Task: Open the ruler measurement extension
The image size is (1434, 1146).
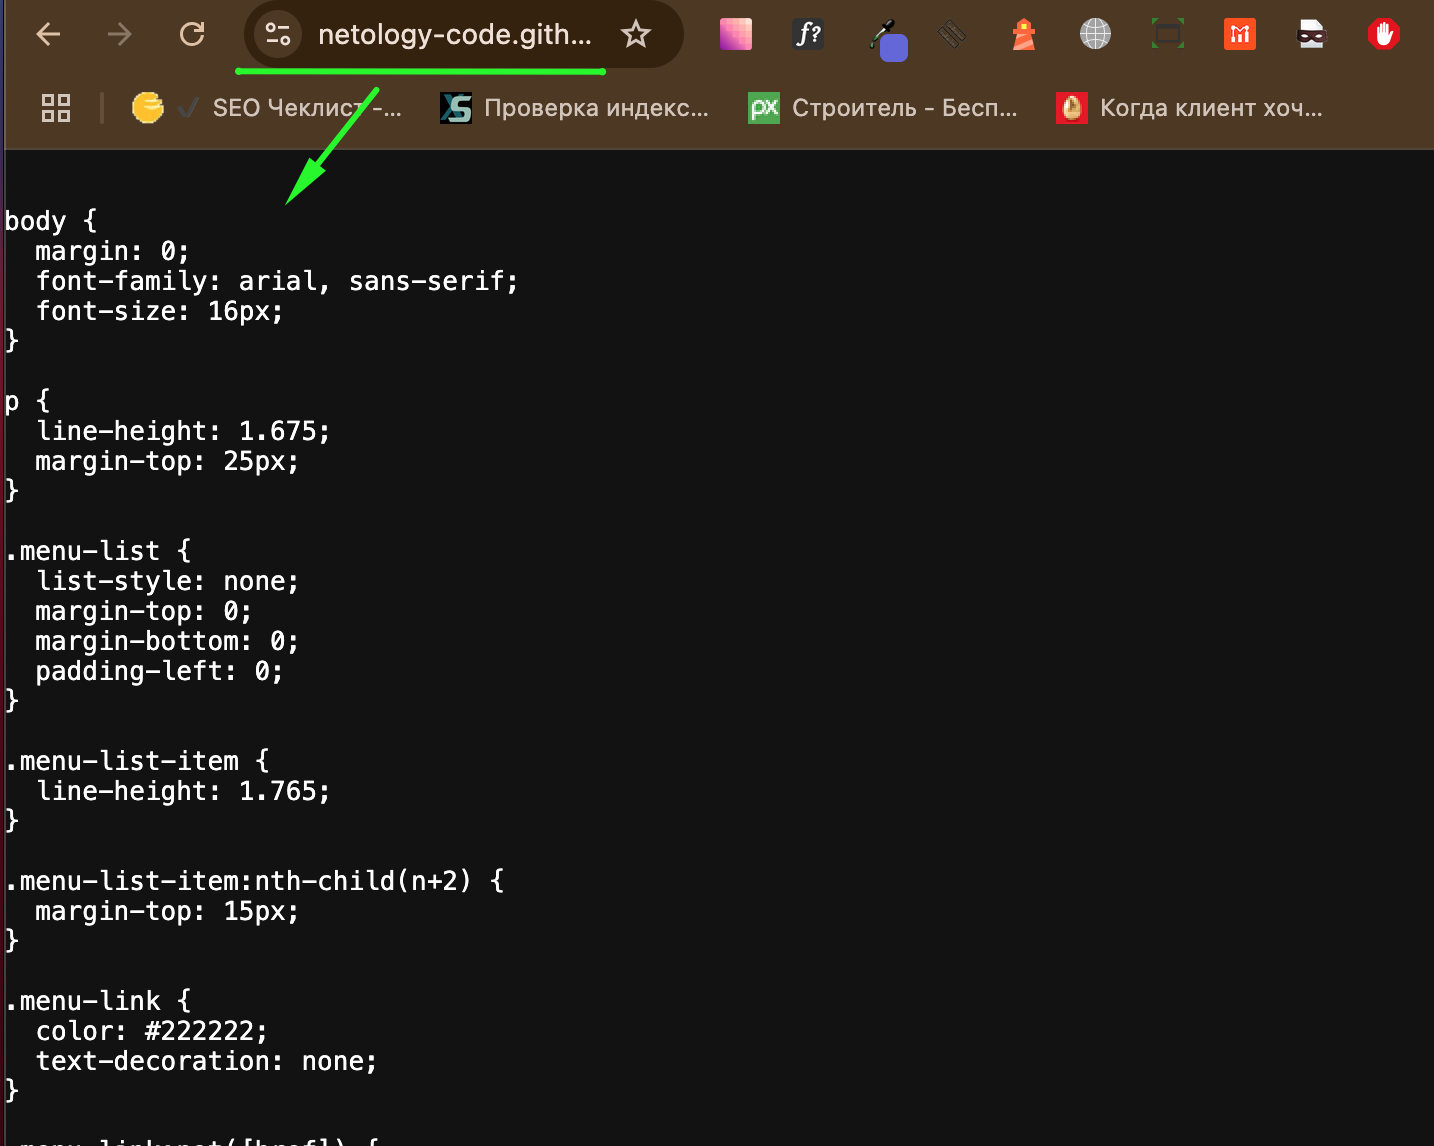Action: click(x=952, y=35)
